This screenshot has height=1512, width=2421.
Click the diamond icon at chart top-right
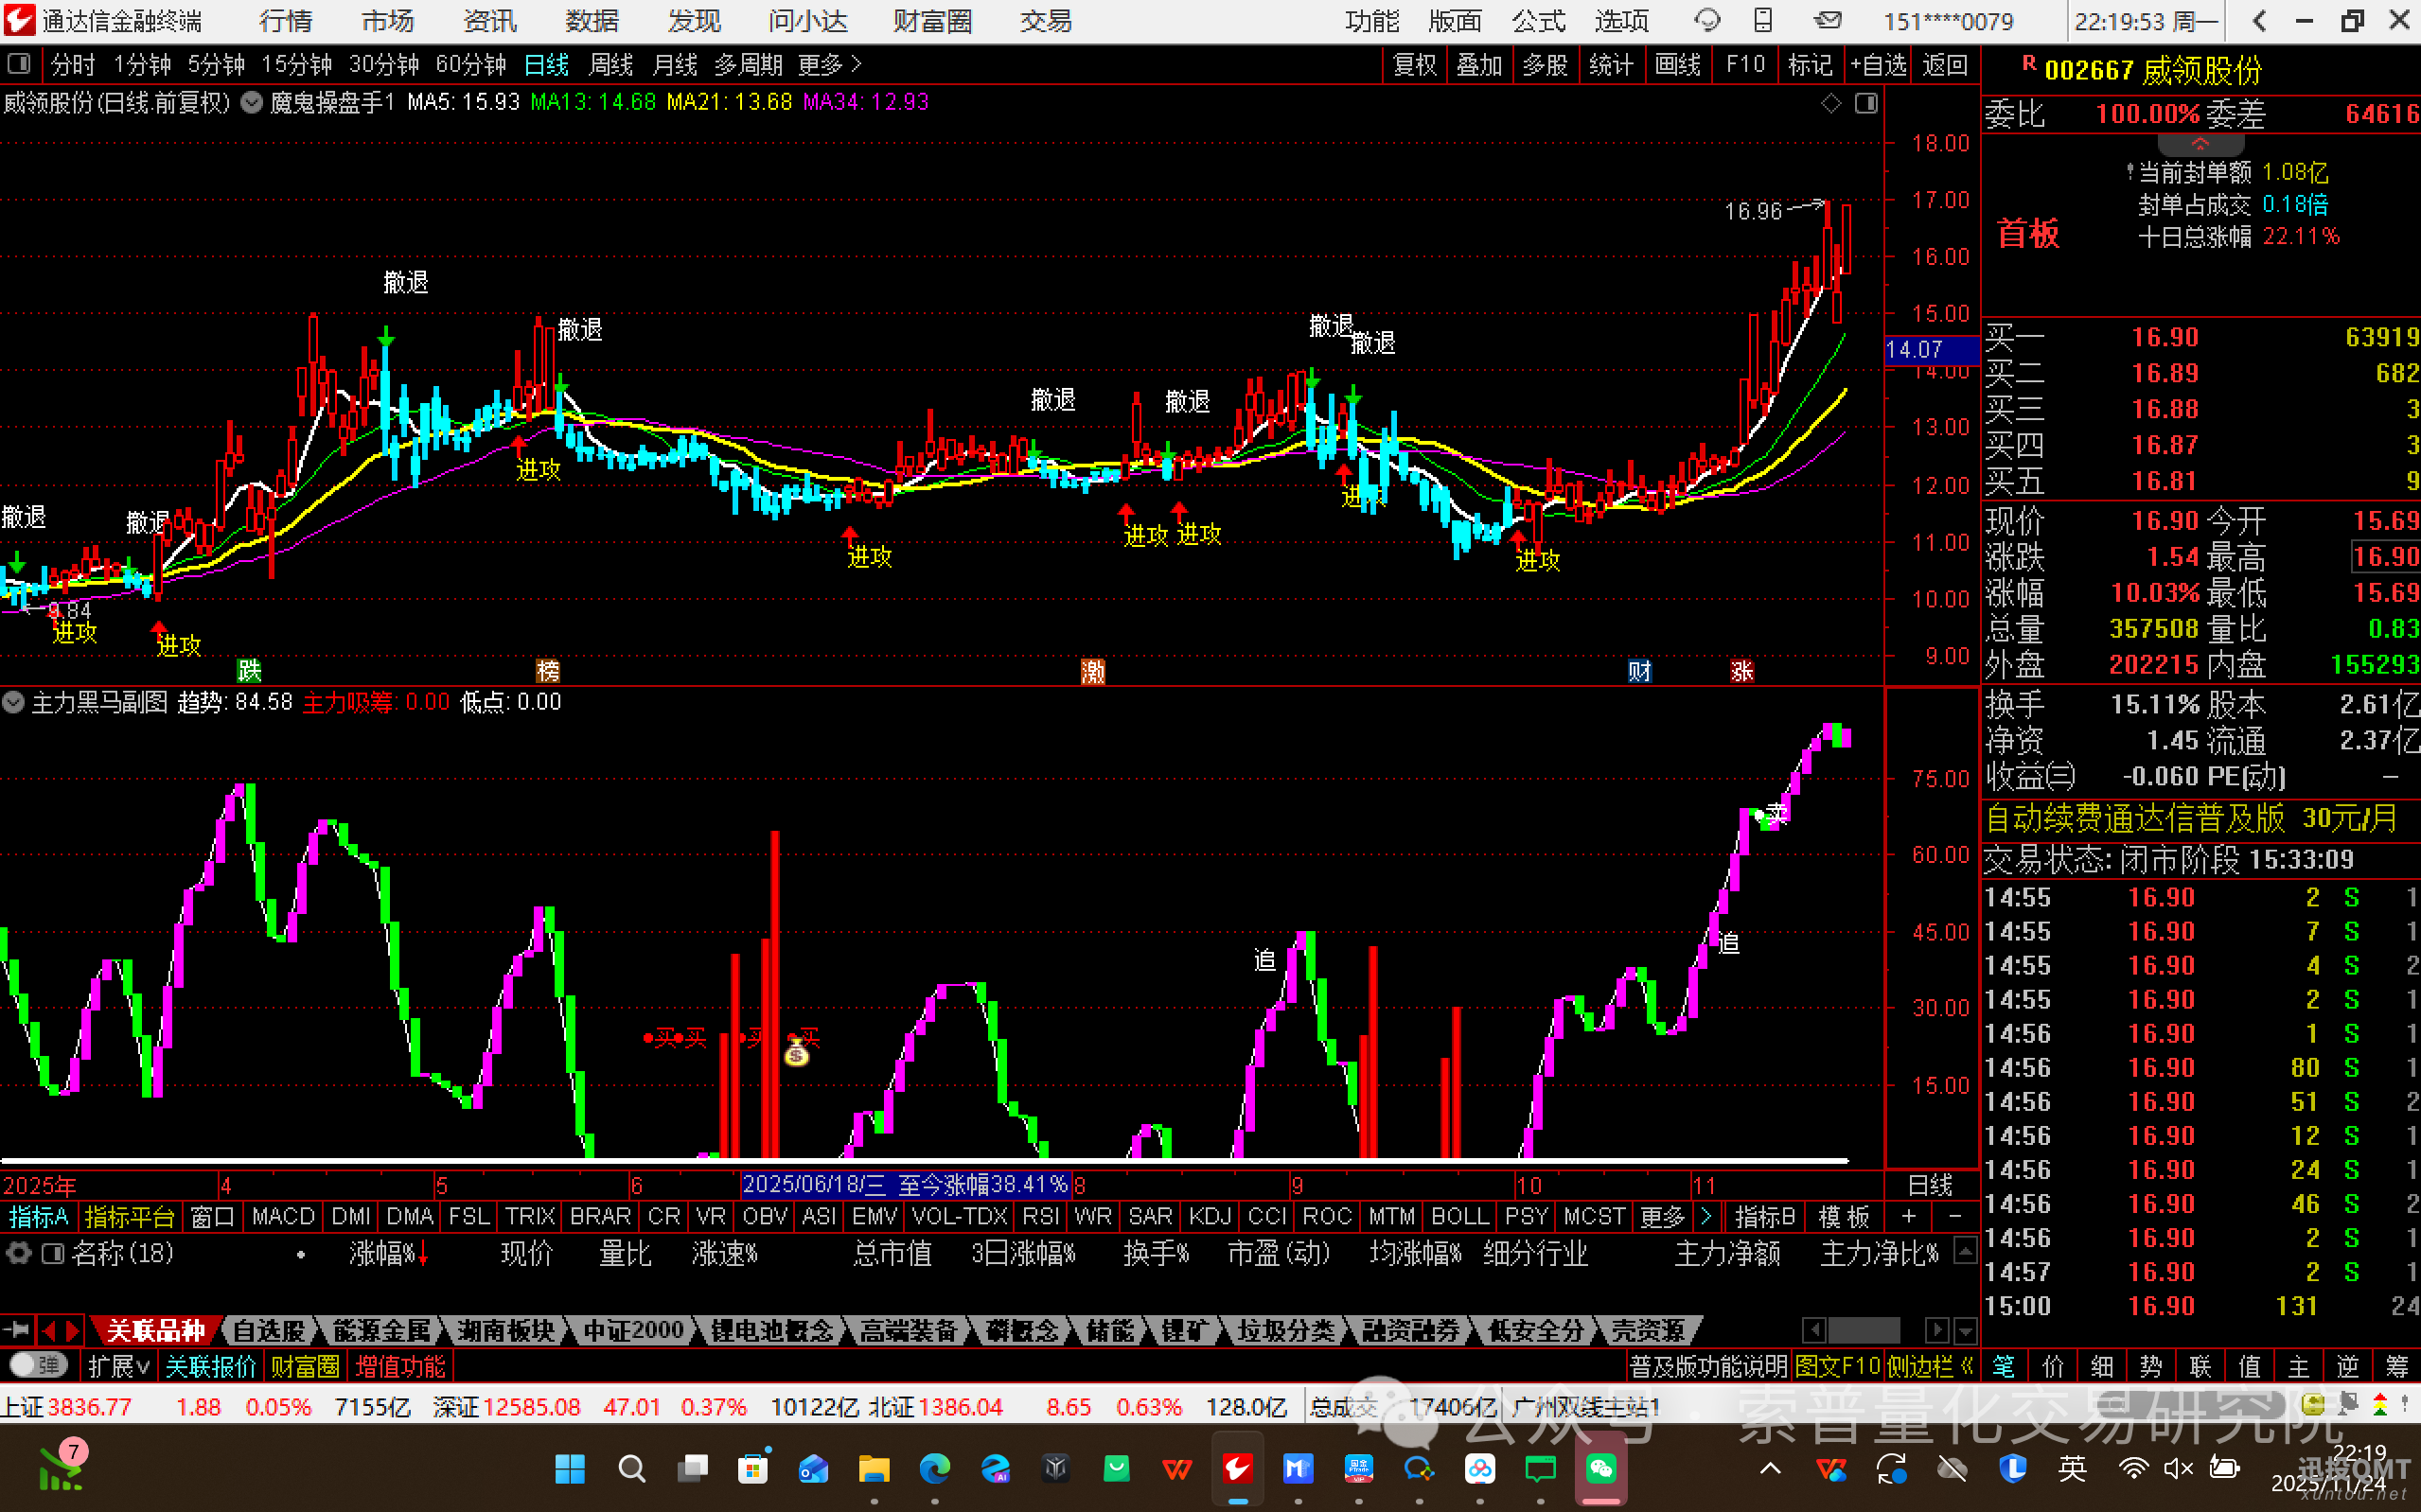coord(1830,103)
